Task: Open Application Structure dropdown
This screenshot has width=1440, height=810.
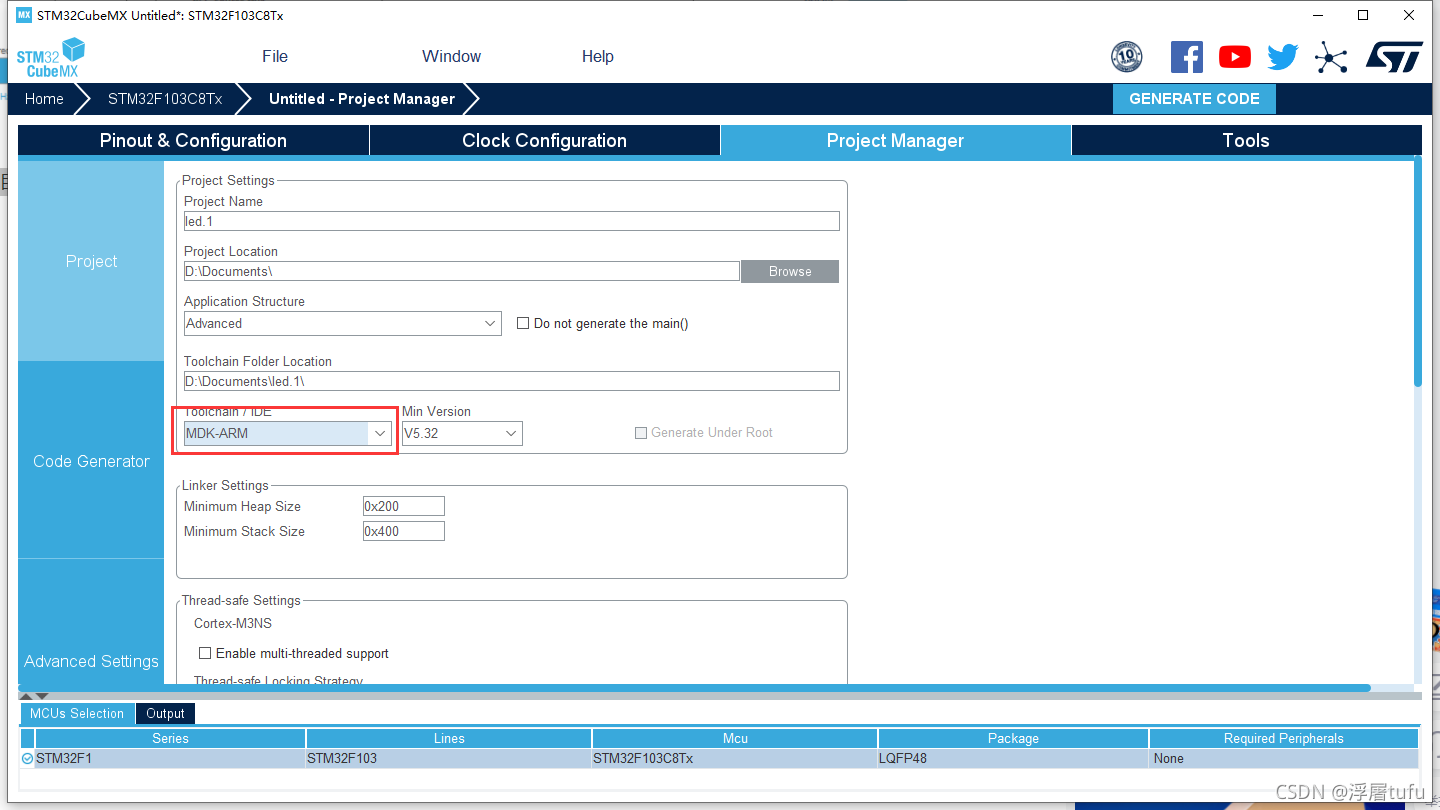Action: coord(343,323)
